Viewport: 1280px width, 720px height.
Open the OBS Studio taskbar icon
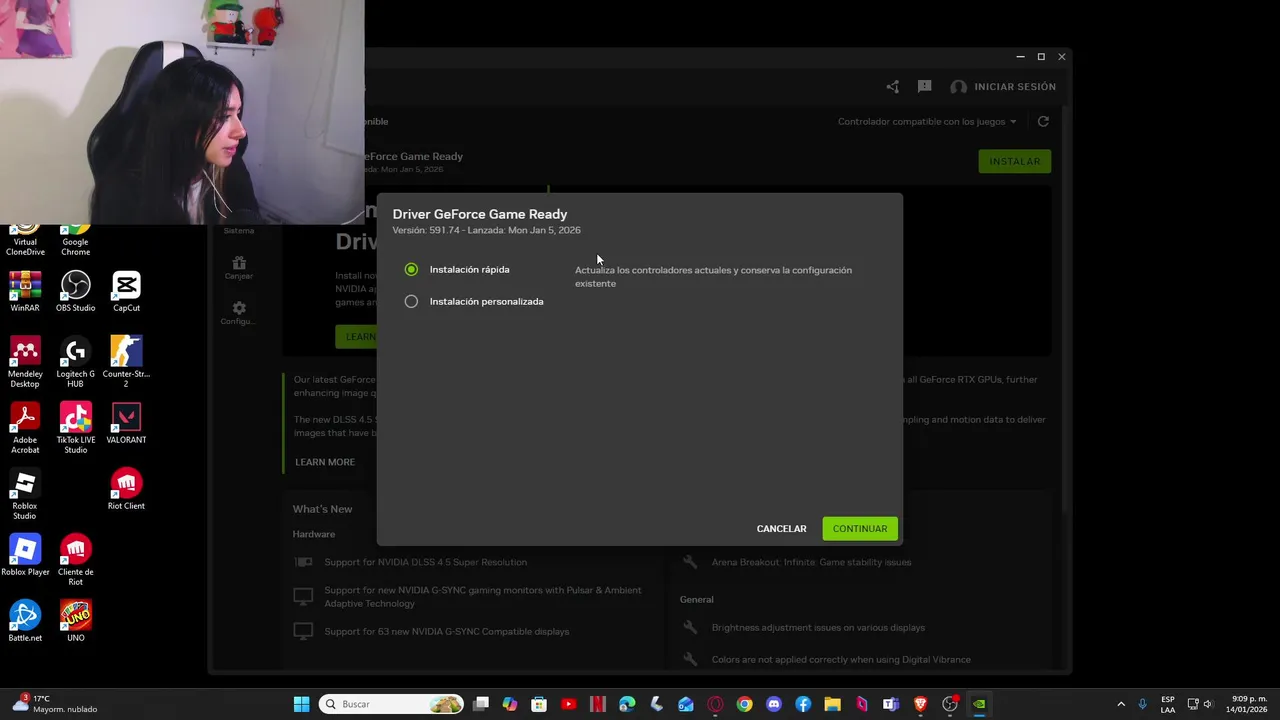pyautogui.click(x=950, y=704)
